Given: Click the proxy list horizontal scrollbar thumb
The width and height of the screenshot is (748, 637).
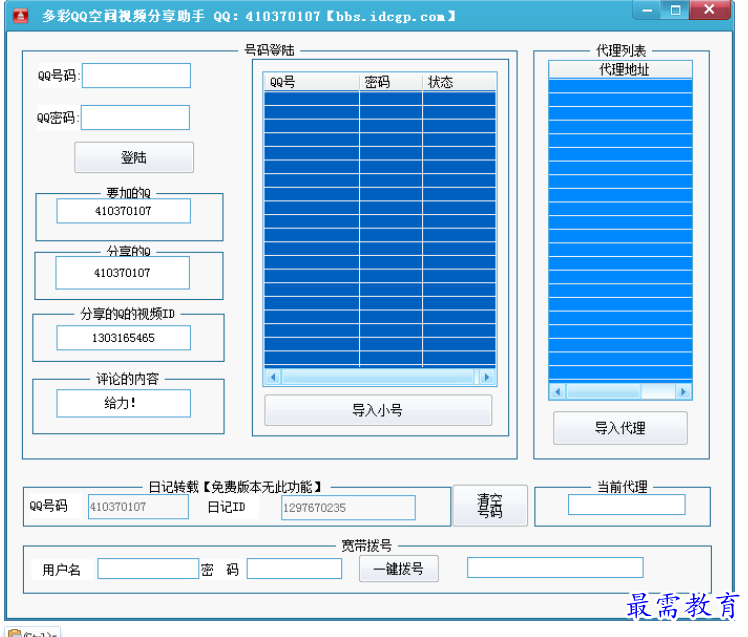Looking at the screenshot, I should pos(603,392).
